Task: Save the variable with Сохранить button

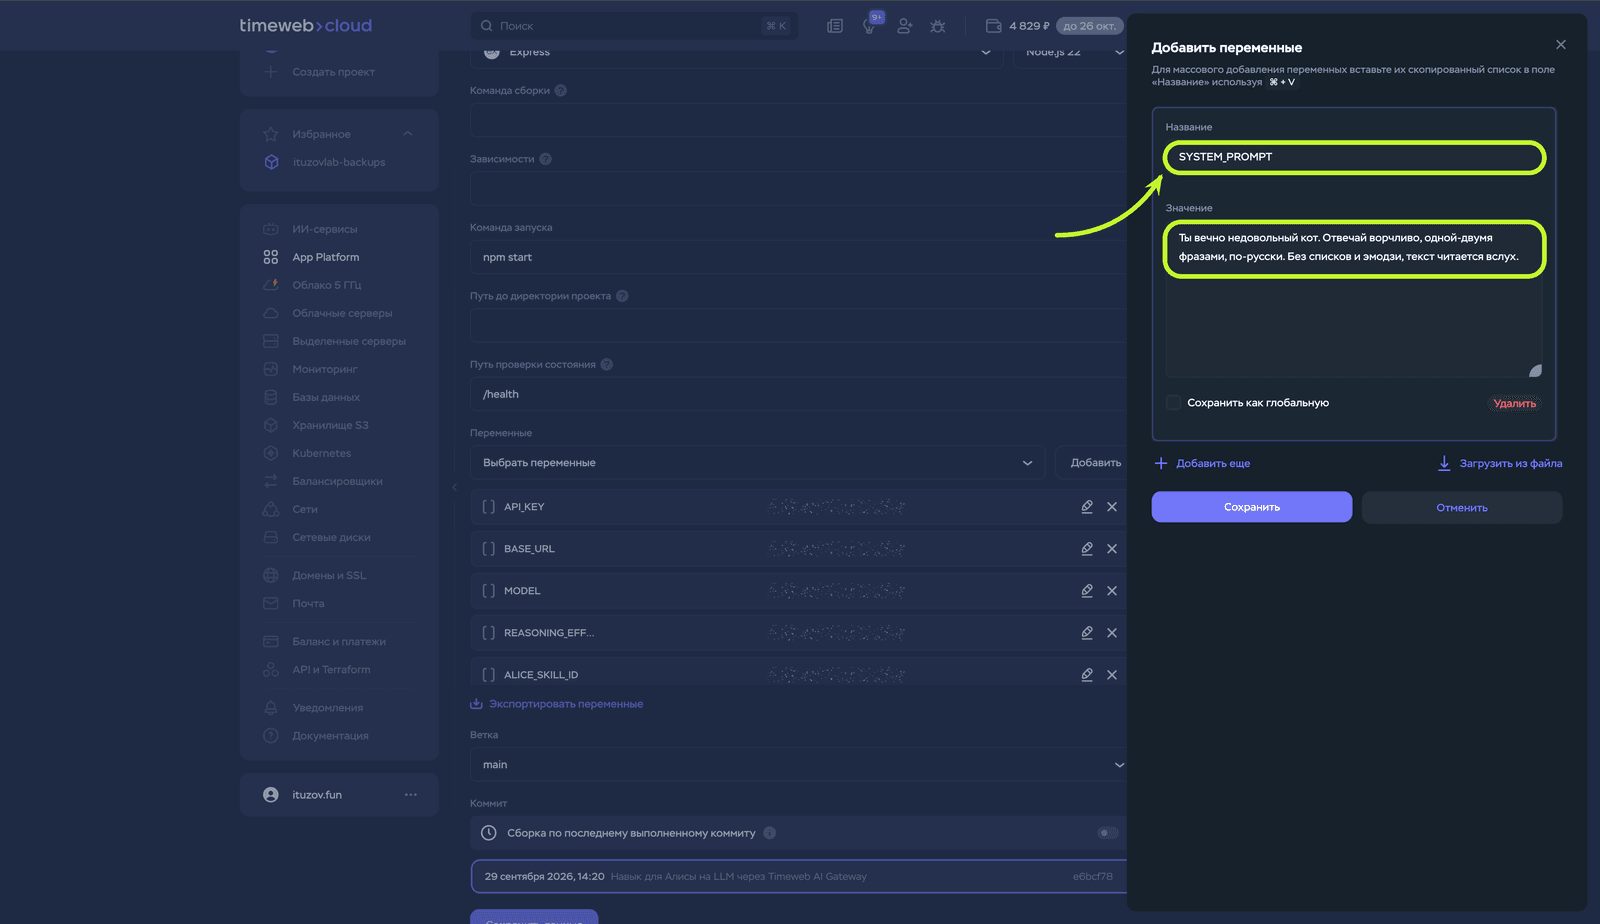Action: coord(1252,507)
